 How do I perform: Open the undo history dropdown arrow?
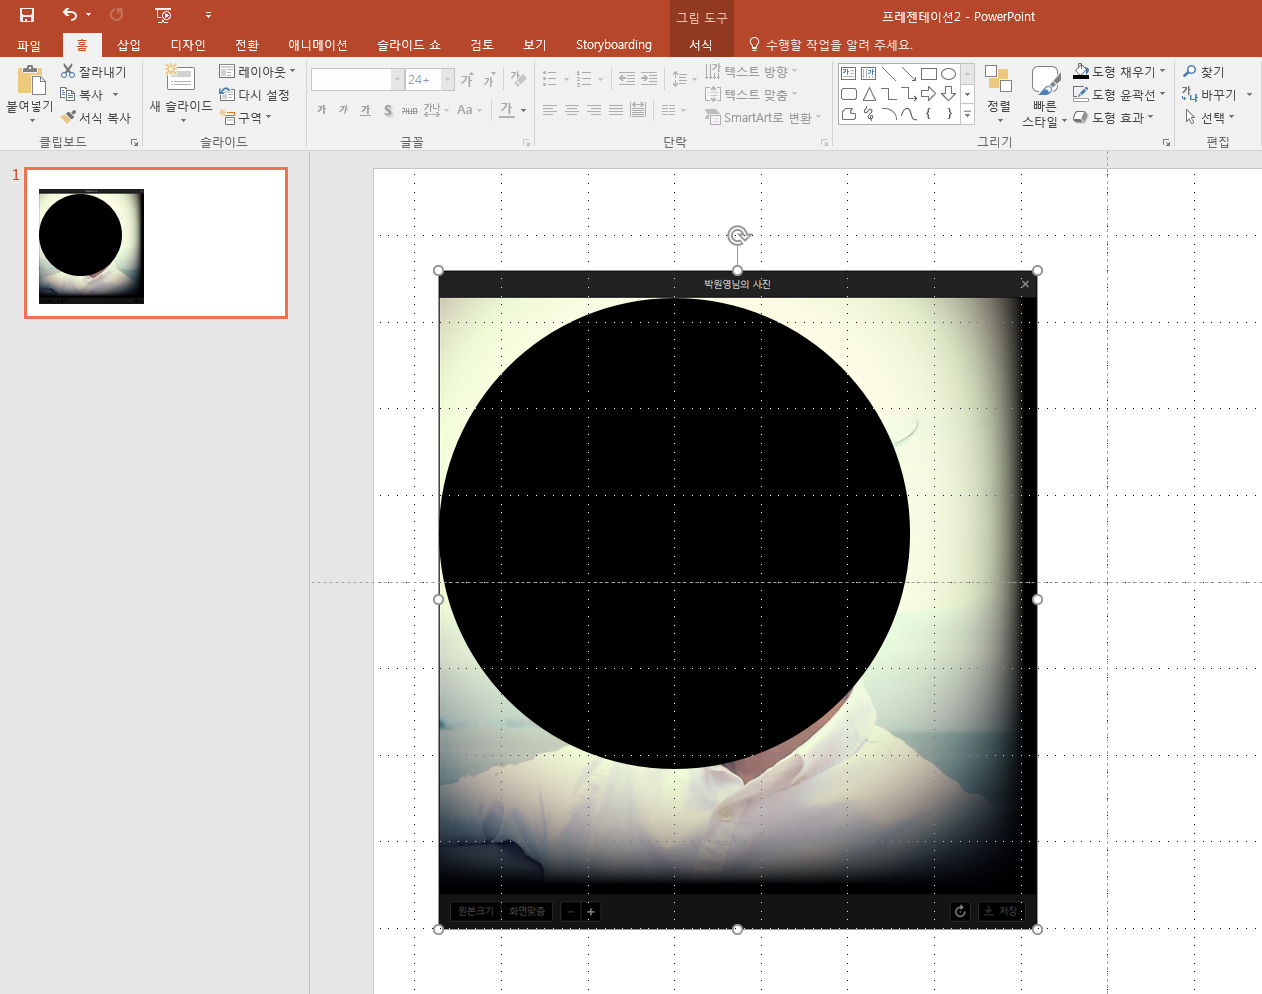(88, 15)
